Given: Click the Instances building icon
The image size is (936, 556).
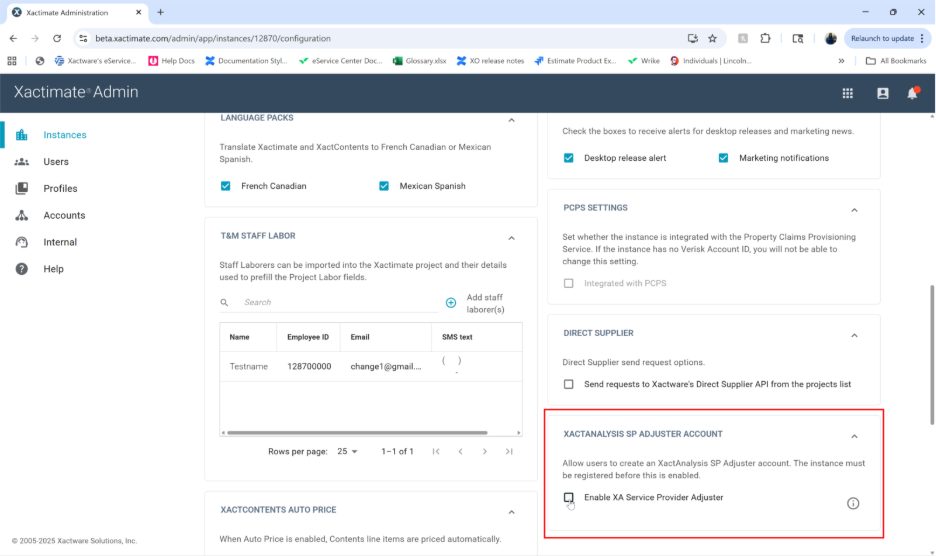Looking at the screenshot, I should pos(21,135).
